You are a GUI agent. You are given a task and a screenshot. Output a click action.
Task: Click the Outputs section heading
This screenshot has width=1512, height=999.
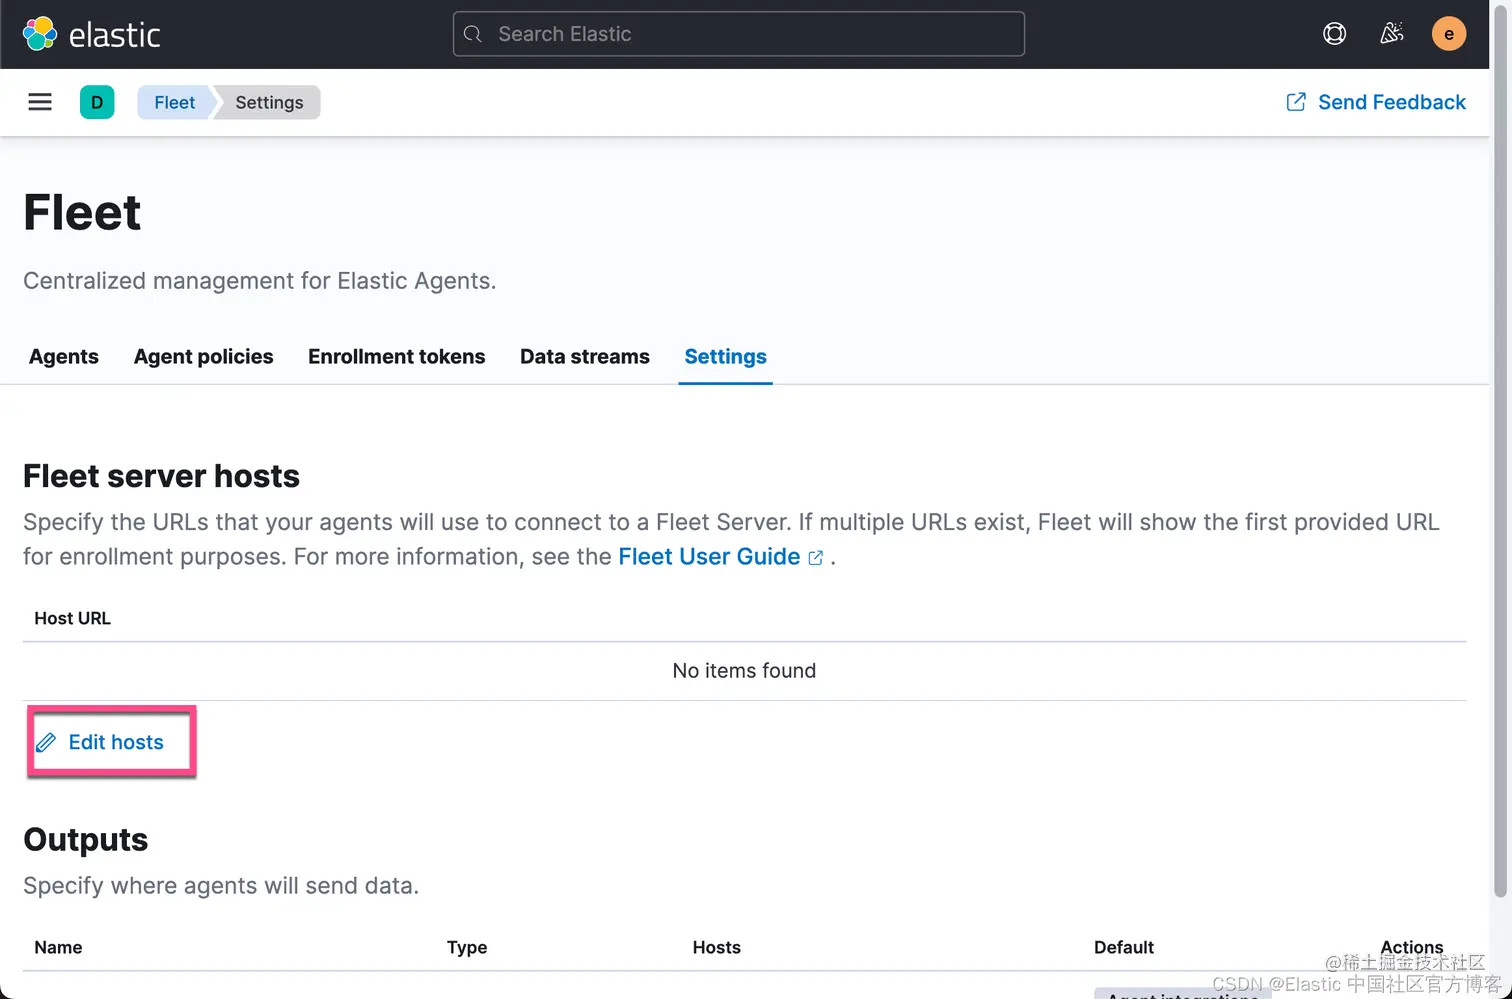[x=86, y=840]
